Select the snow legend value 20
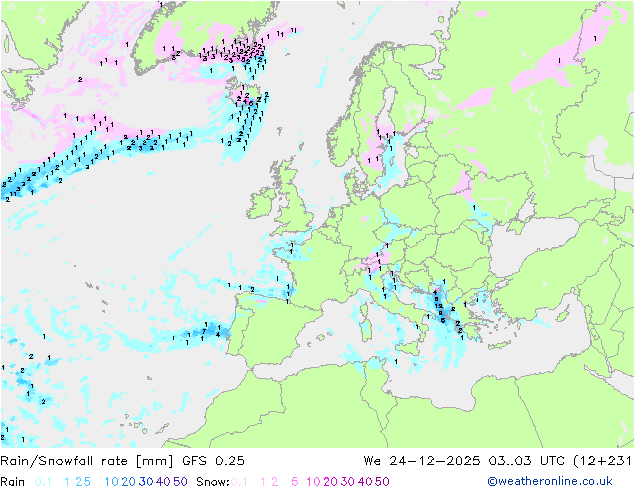Image resolution: width=634 pixels, height=490 pixels. point(330,482)
